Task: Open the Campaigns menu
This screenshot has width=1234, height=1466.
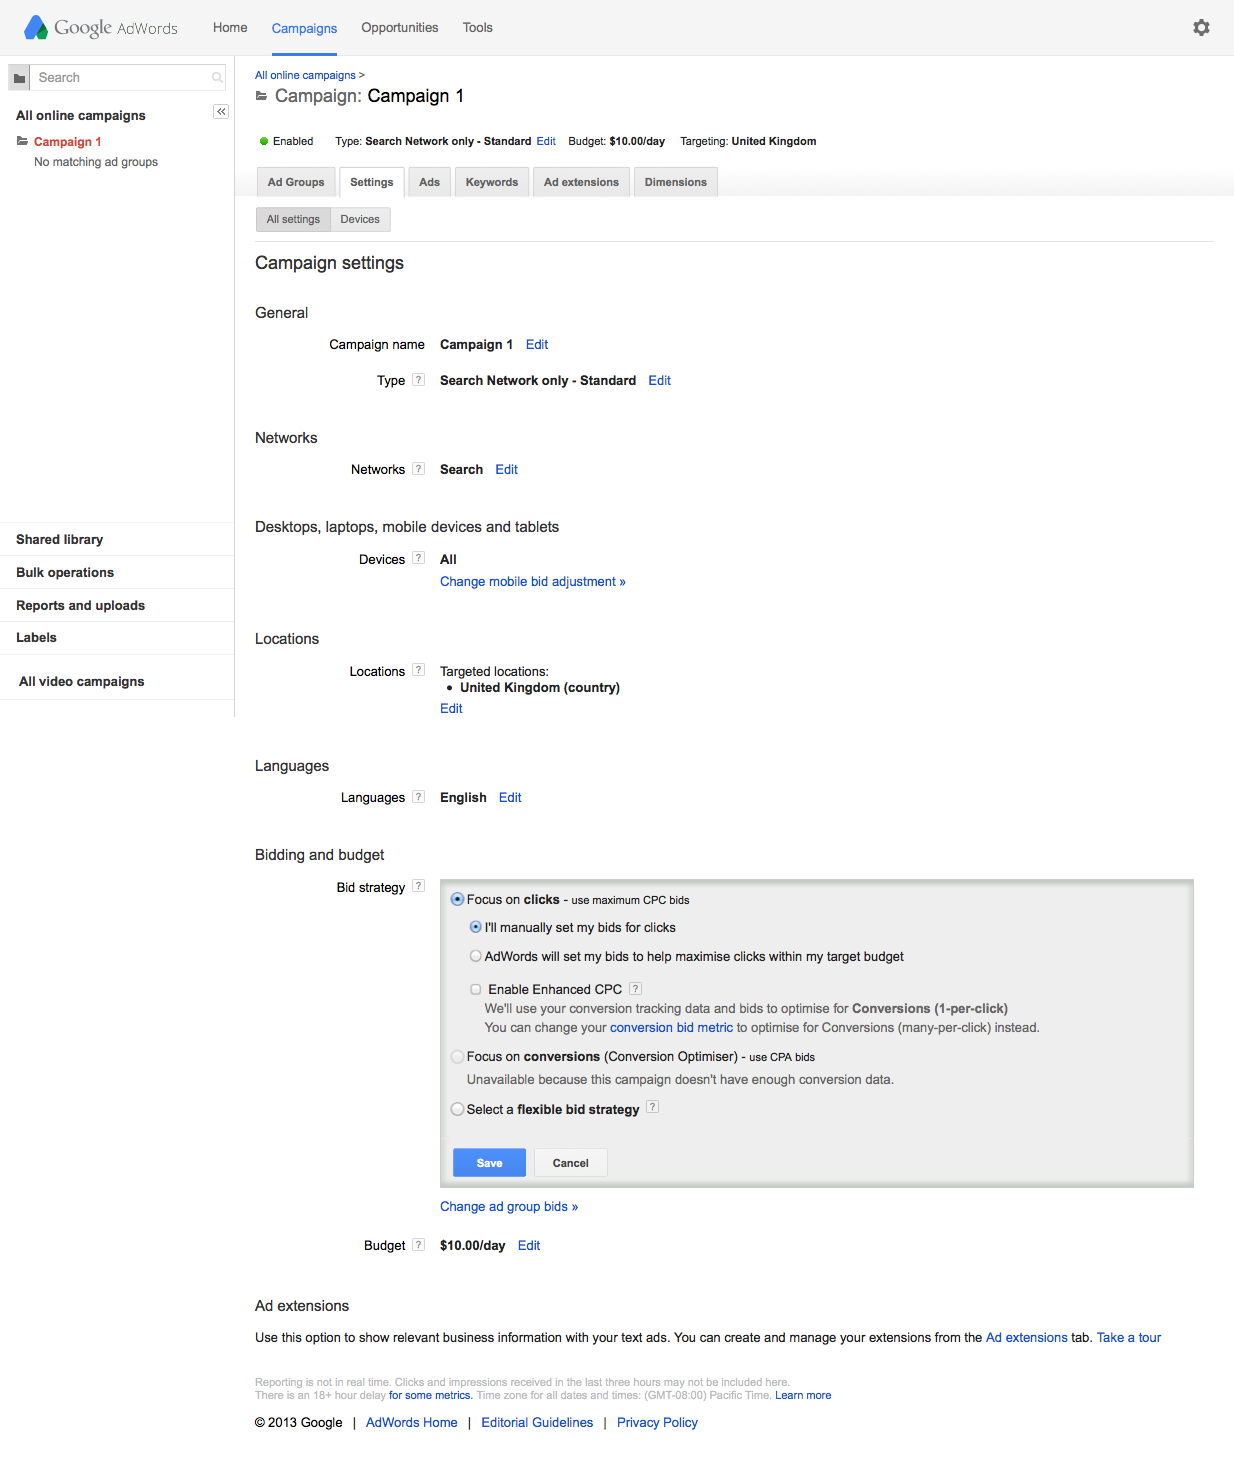Action: tap(304, 28)
